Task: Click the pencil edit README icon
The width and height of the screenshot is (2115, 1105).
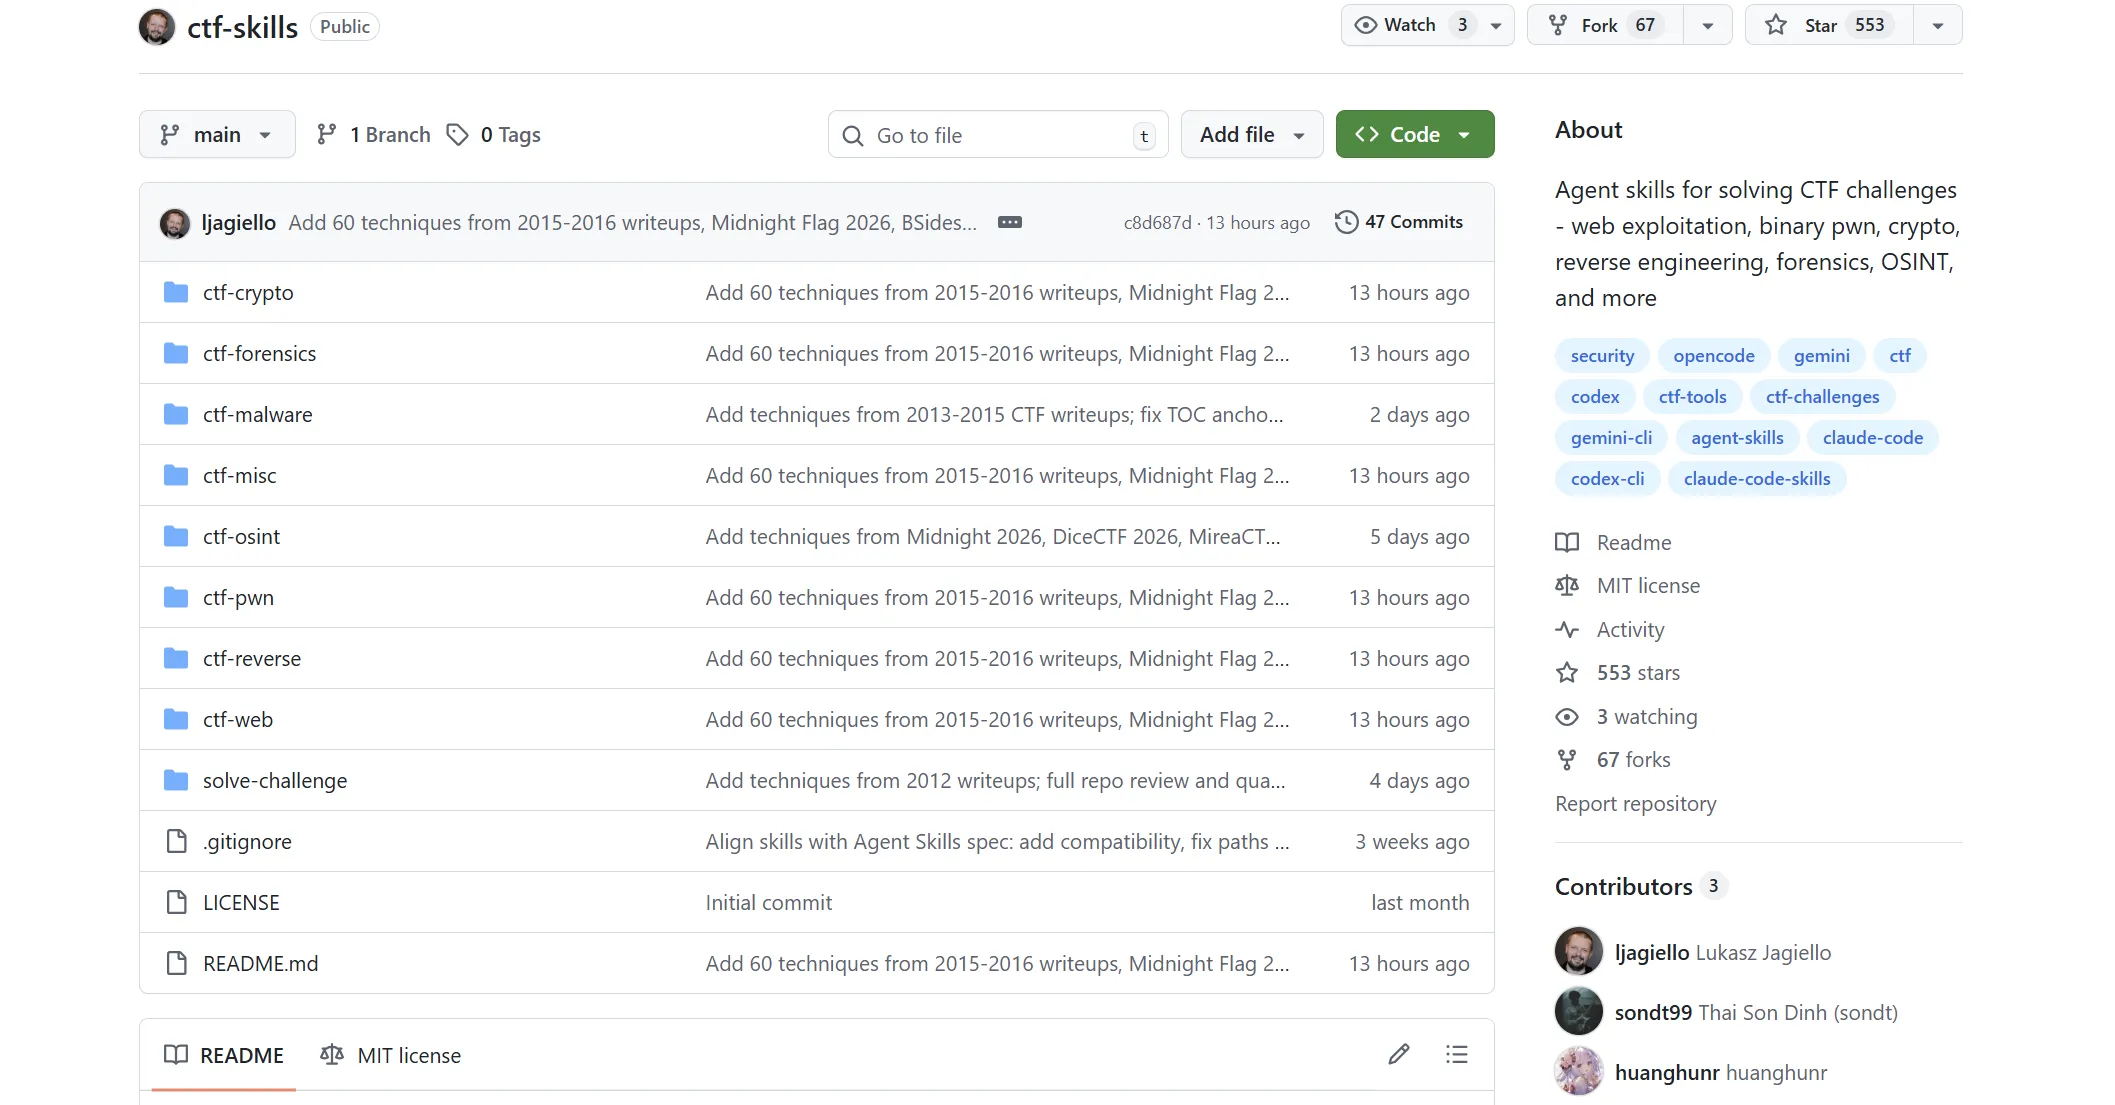Action: (1398, 1054)
